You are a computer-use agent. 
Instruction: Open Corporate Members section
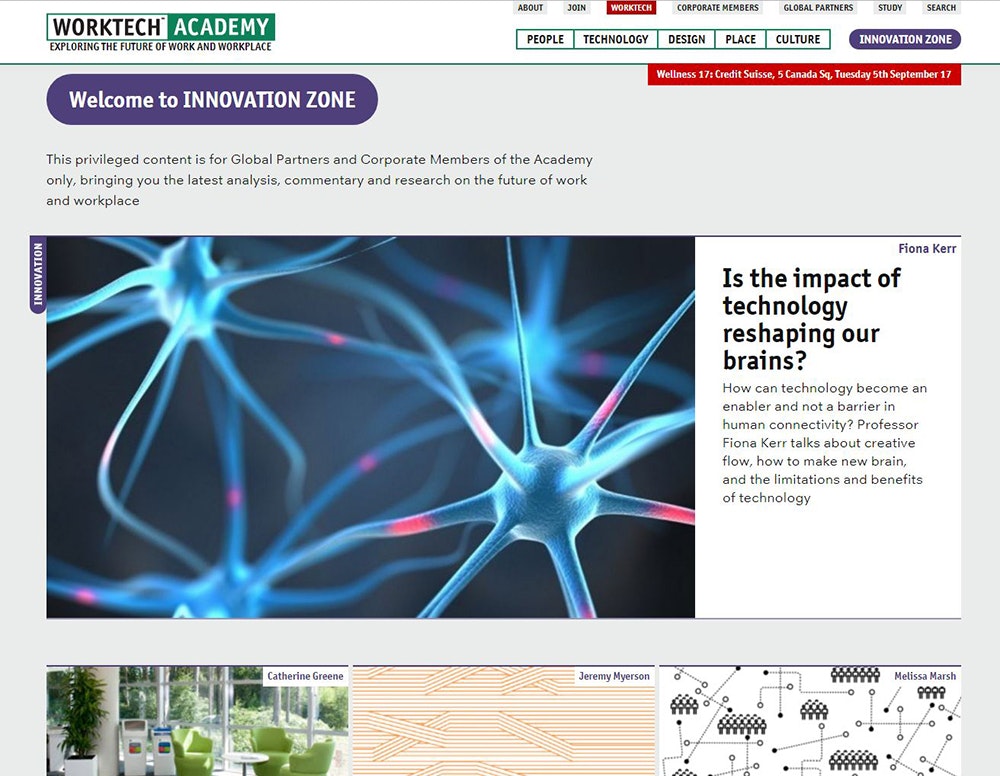718,8
